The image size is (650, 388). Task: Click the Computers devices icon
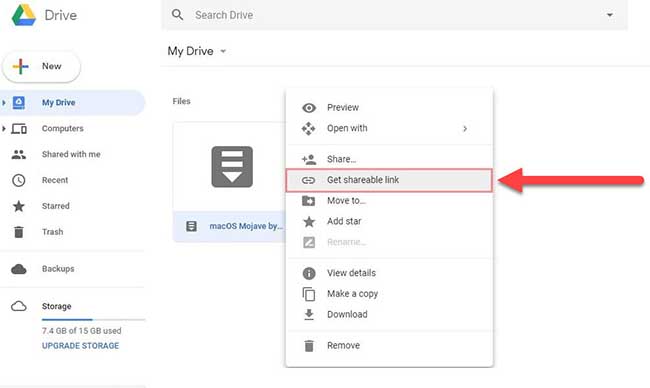tap(19, 129)
